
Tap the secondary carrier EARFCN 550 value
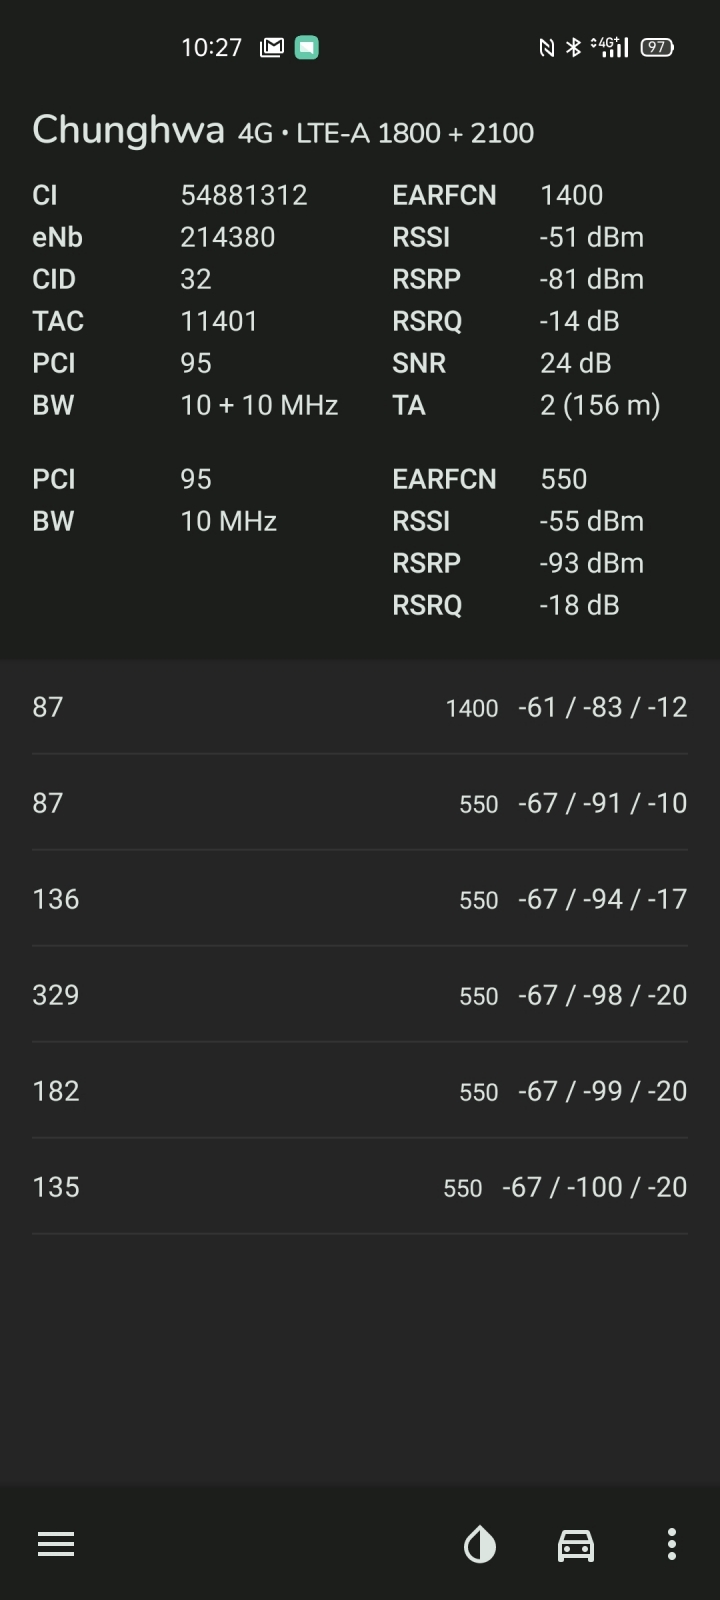[x=564, y=479]
